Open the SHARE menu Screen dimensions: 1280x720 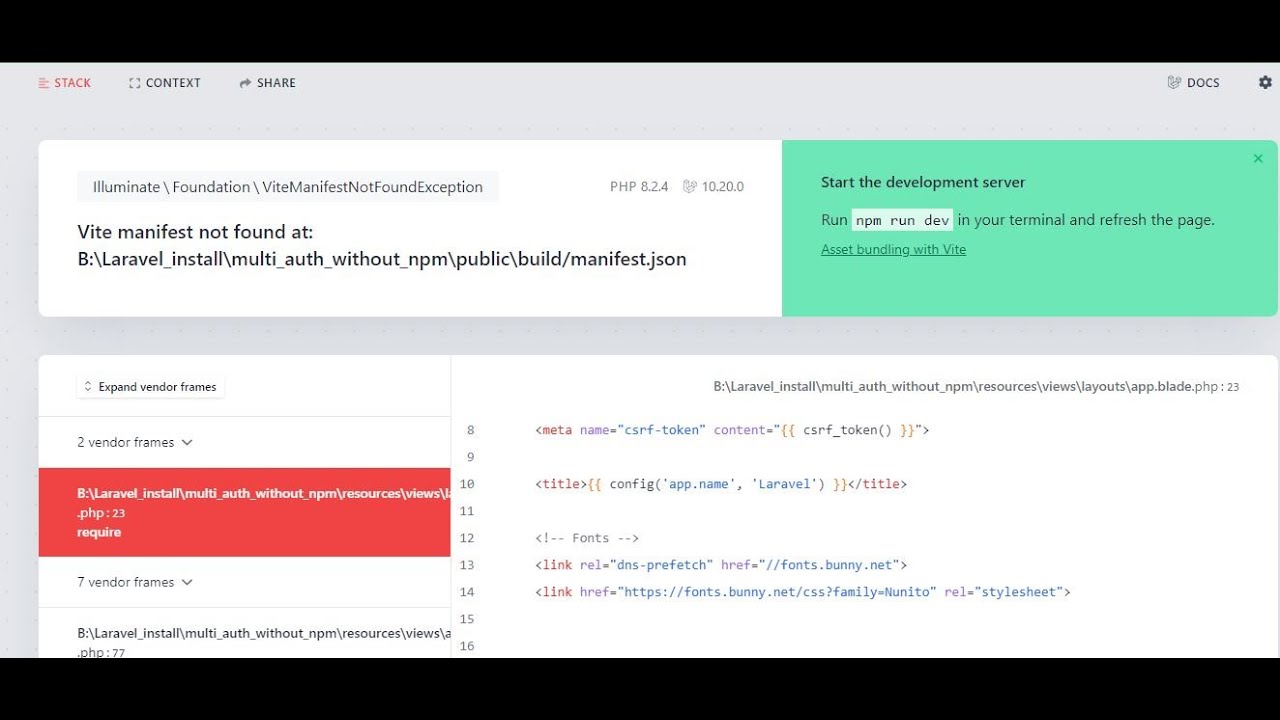(267, 83)
